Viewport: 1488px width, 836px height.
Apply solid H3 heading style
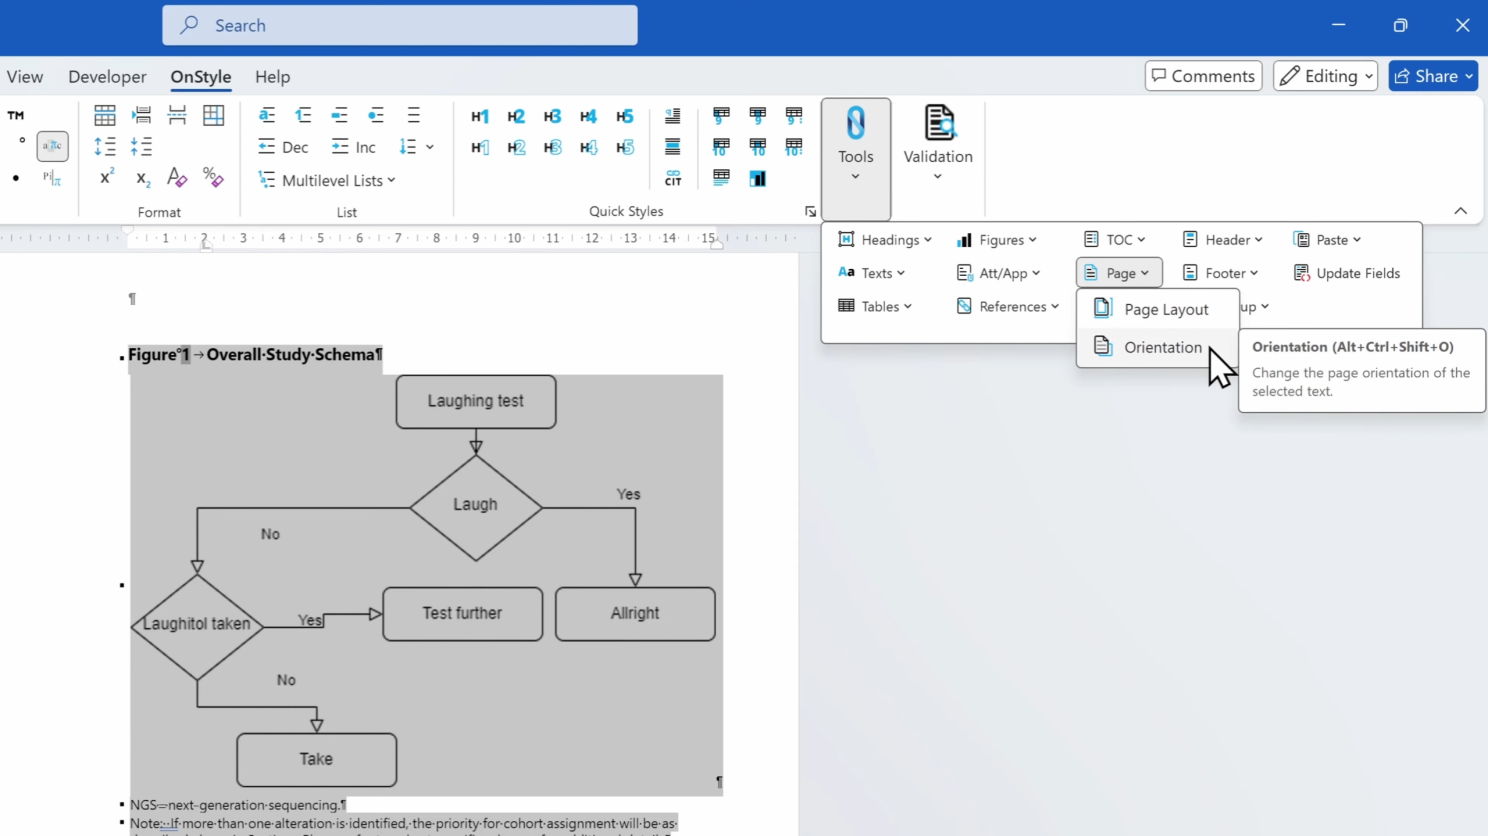pyautogui.click(x=552, y=116)
